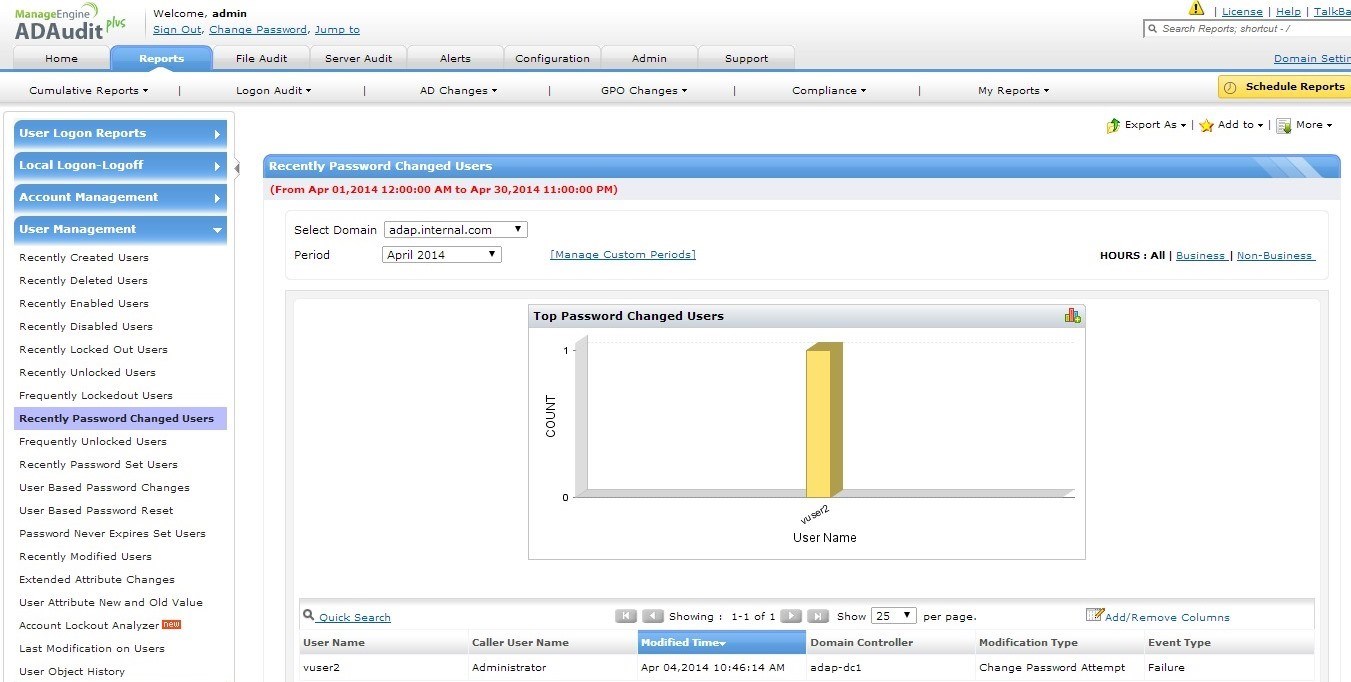Jump to the last results page arrow
The height and width of the screenshot is (682, 1351).
tap(817, 616)
